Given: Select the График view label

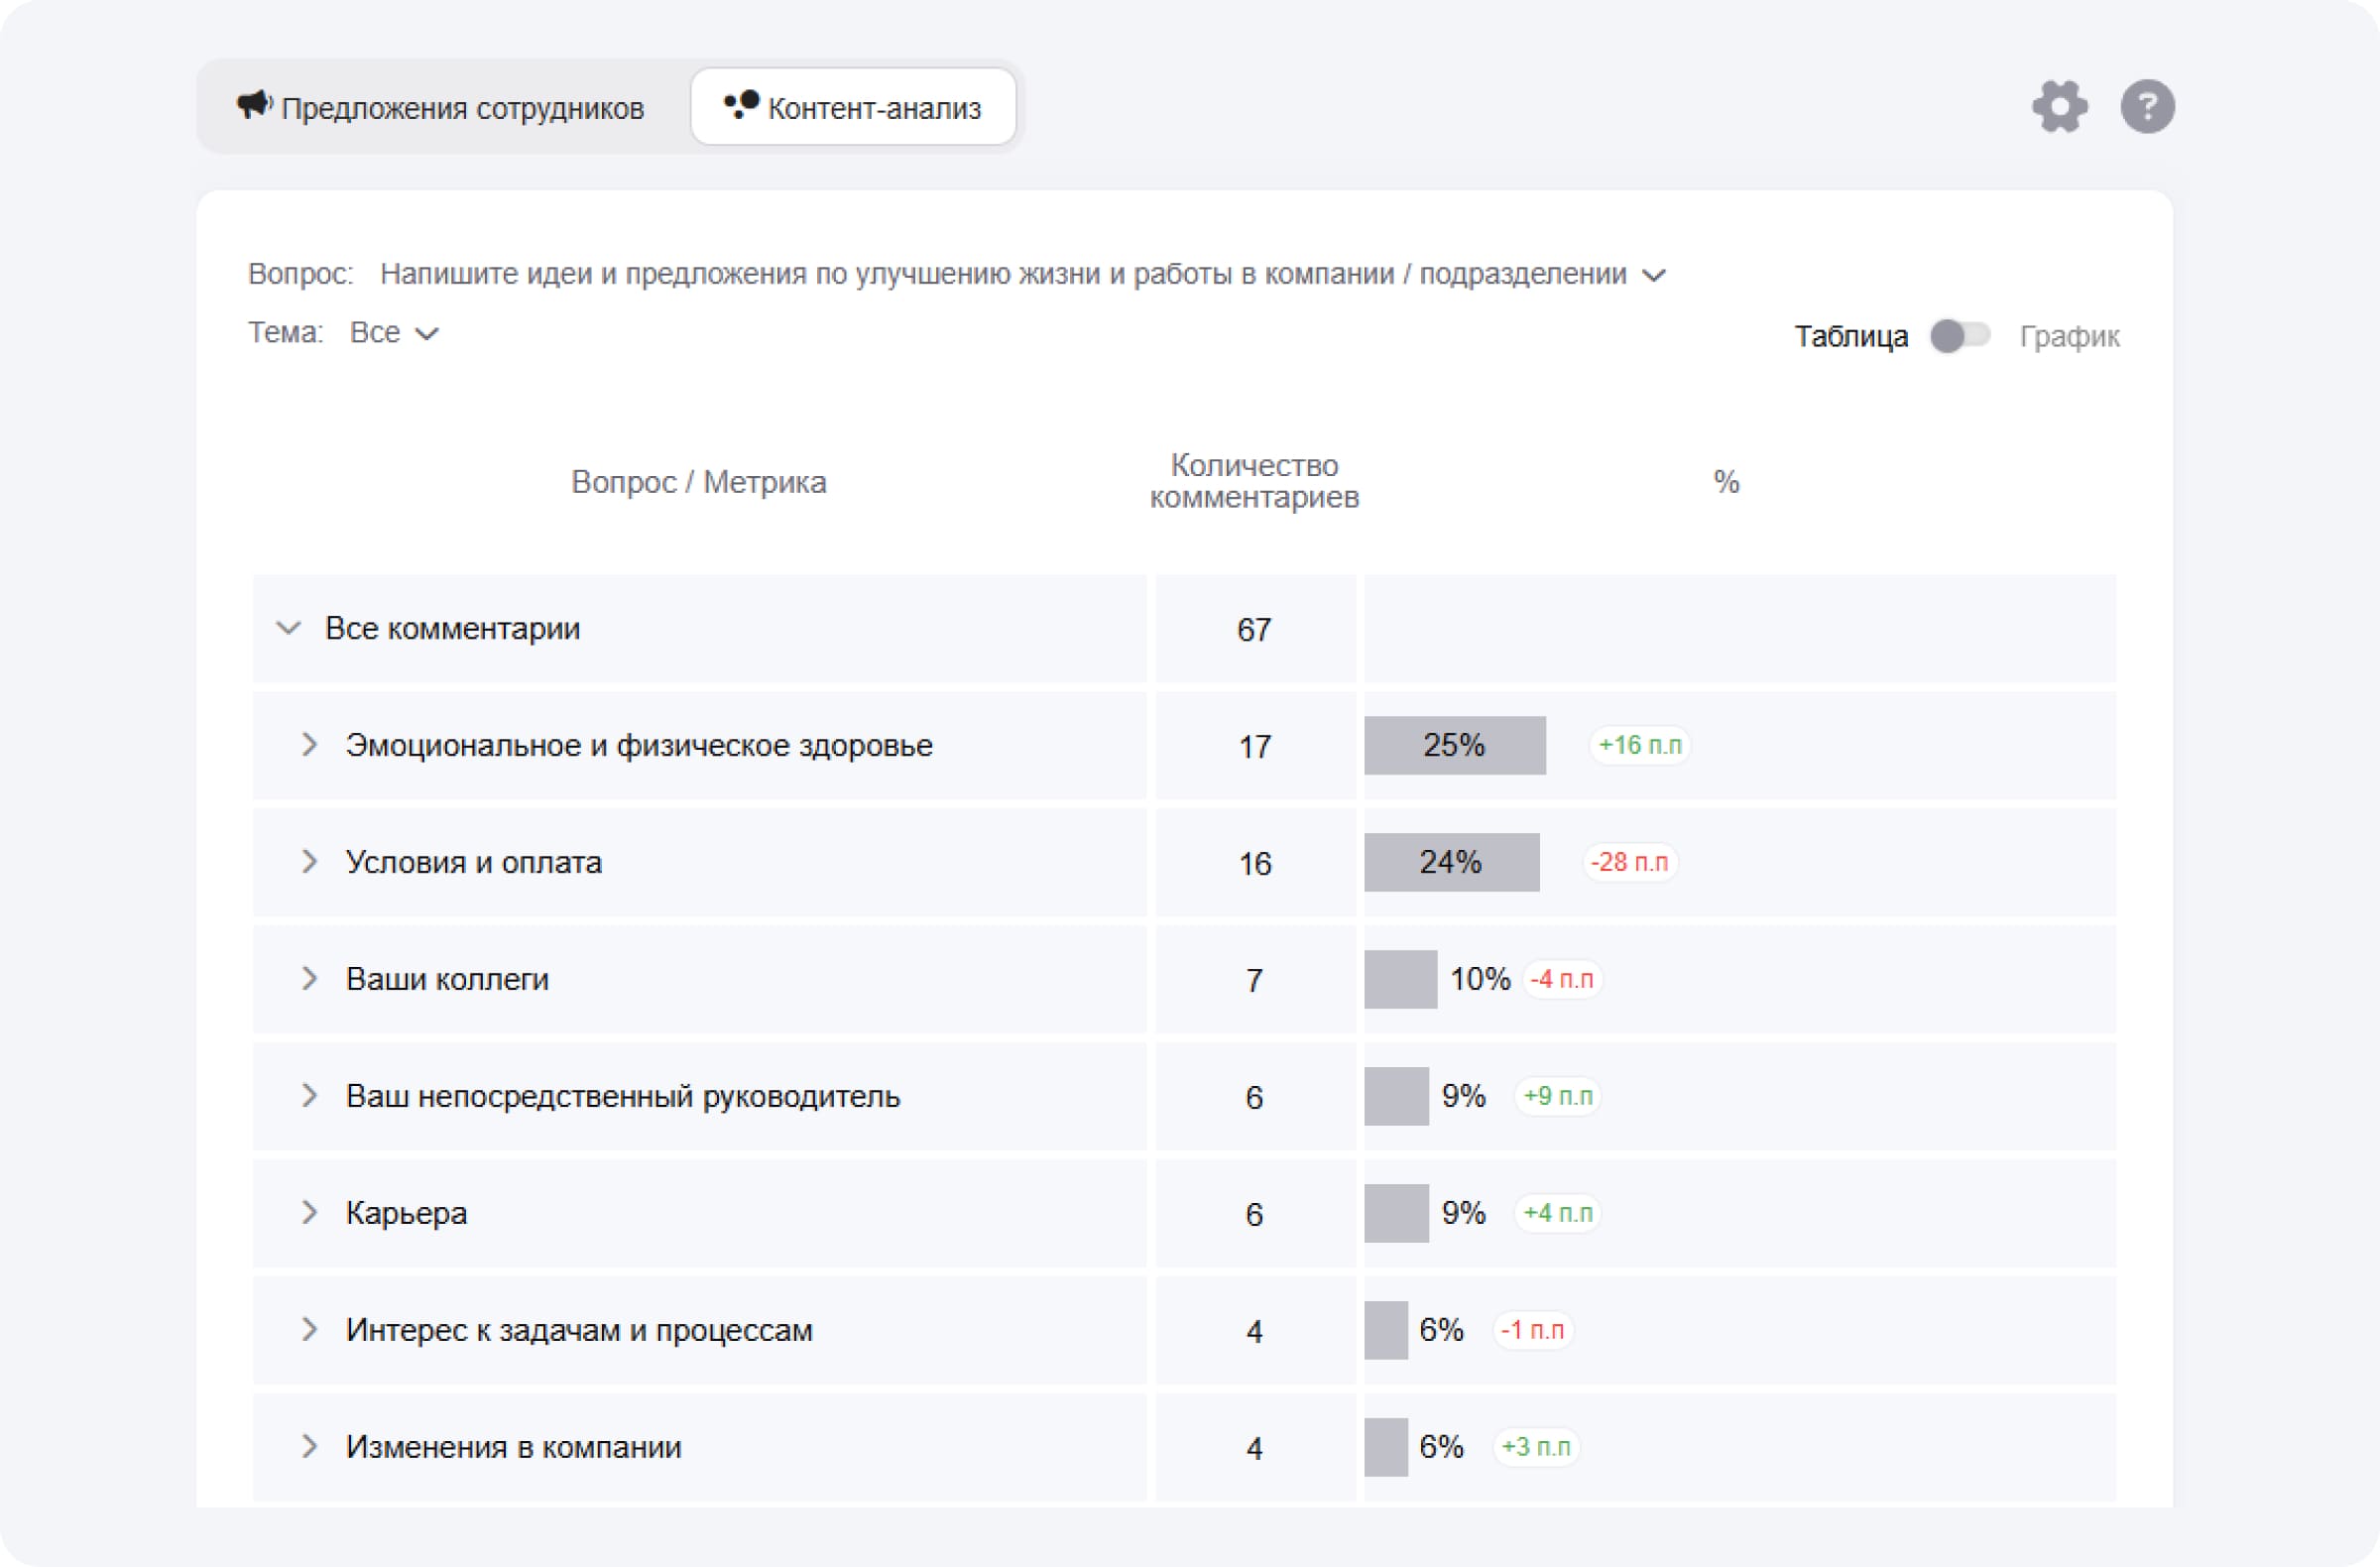Looking at the screenshot, I should coord(2068,336).
